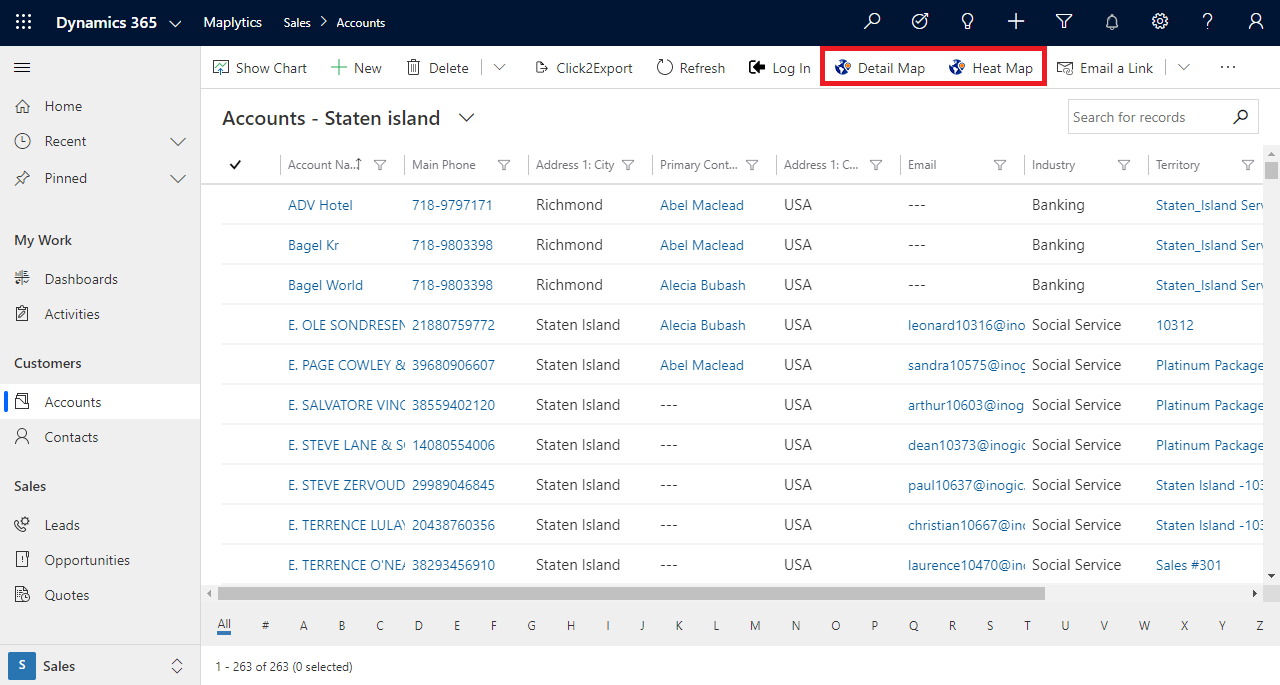The height and width of the screenshot is (685, 1280).
Task: Expand the Delete split-button dropdown arrow
Action: click(x=499, y=68)
